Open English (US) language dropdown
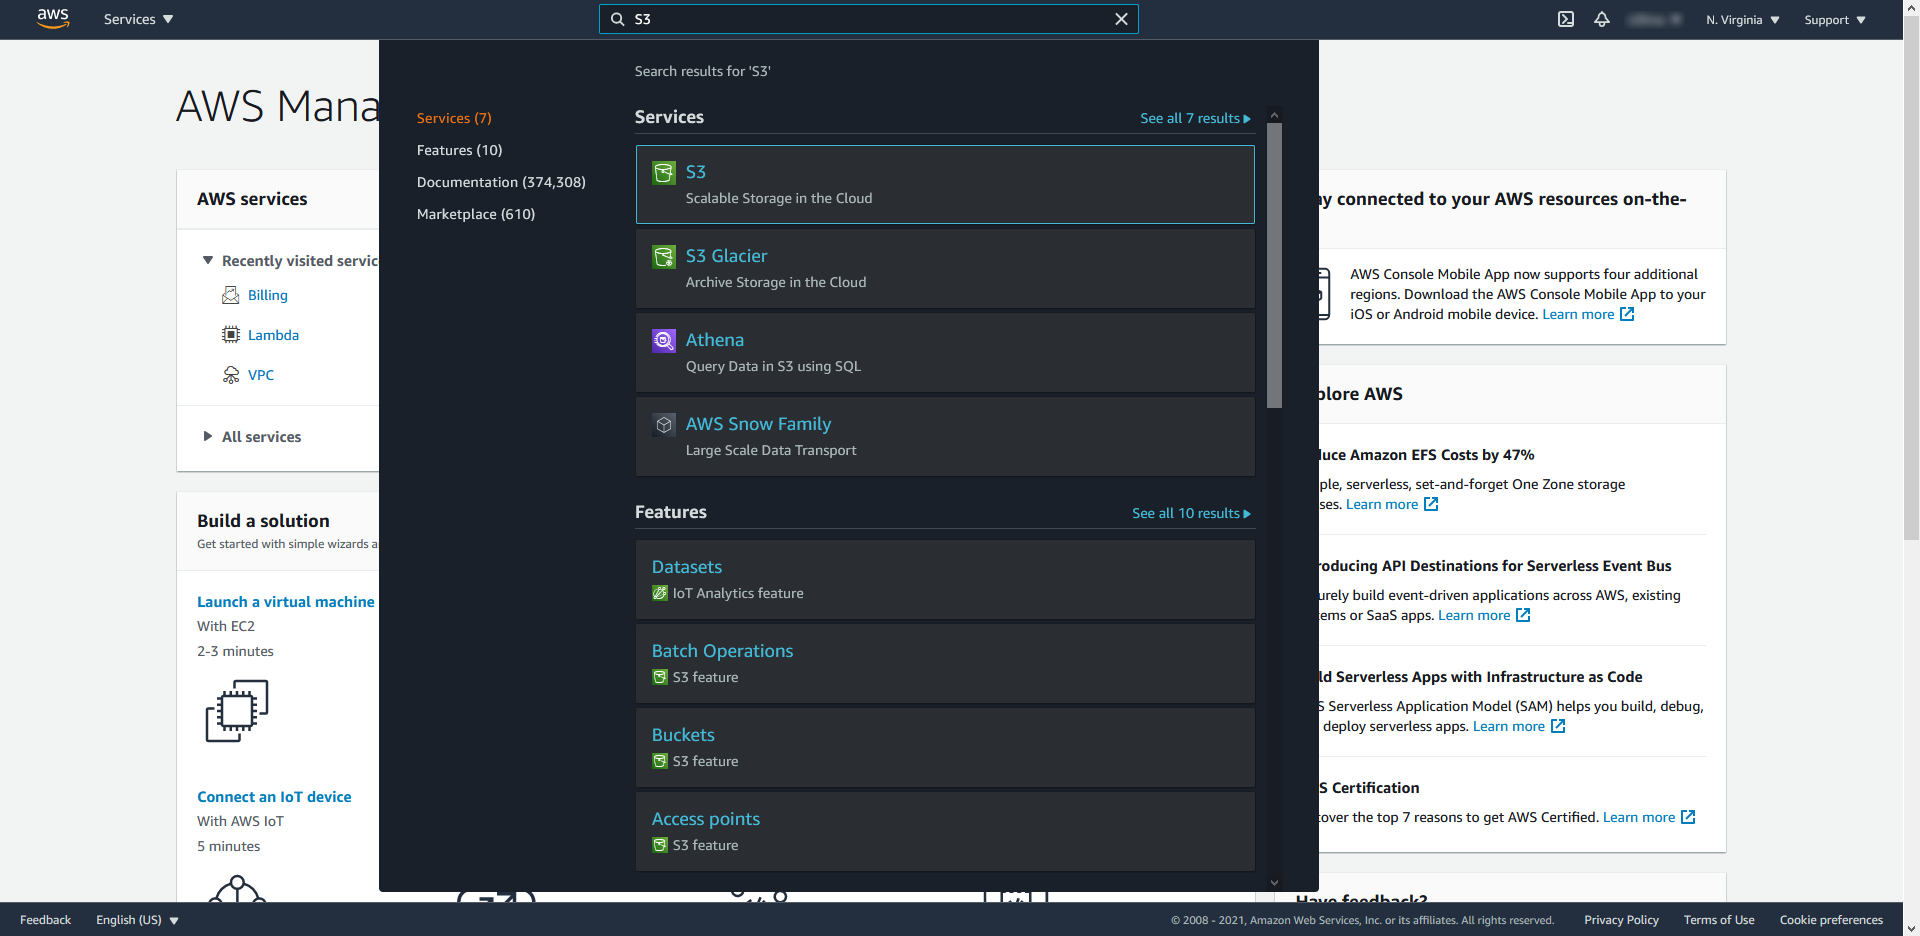Image resolution: width=1920 pixels, height=936 pixels. 137,920
